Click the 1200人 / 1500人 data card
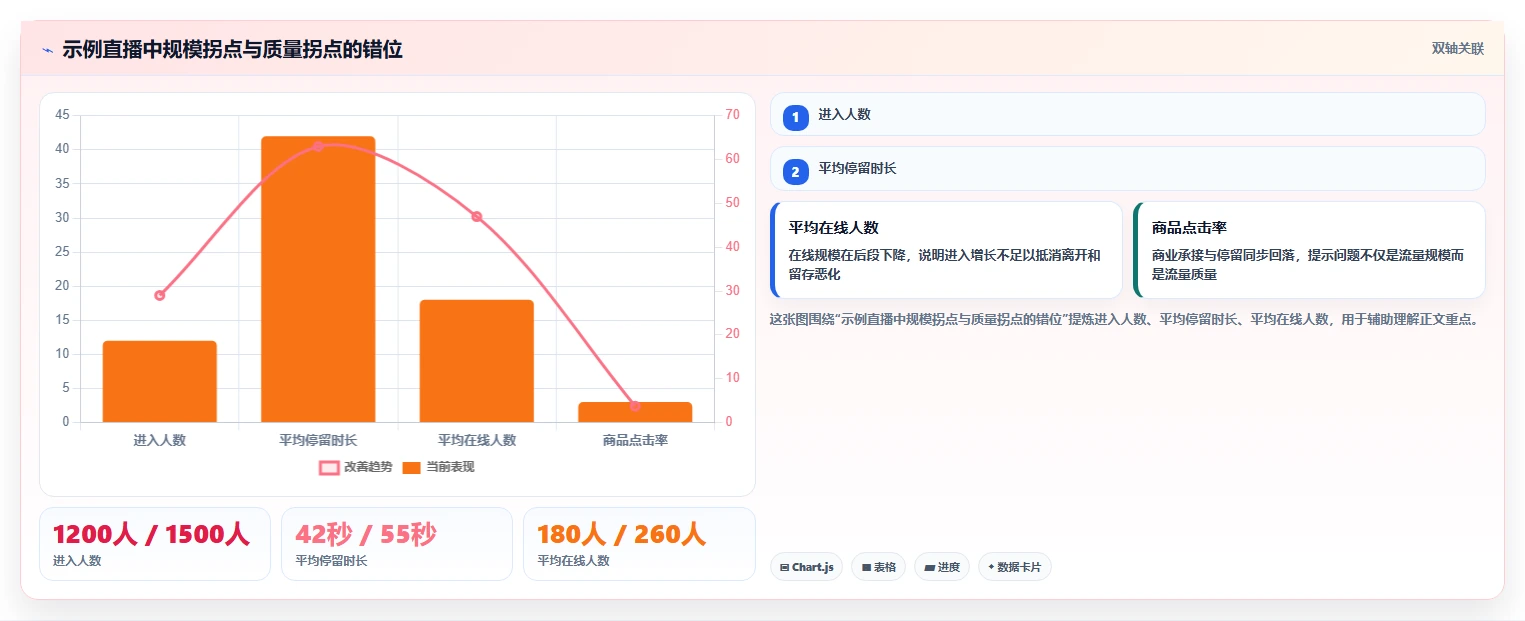 click(155, 544)
